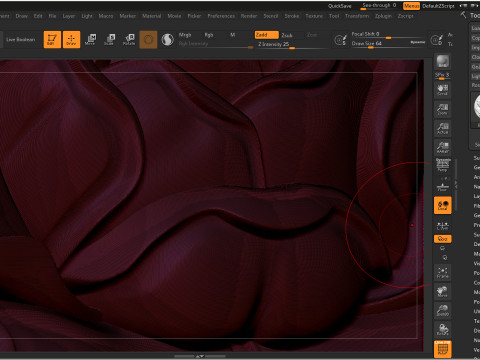Screen dimensions: 480x360
Task: Activate the Edit mode button
Action: click(x=52, y=39)
